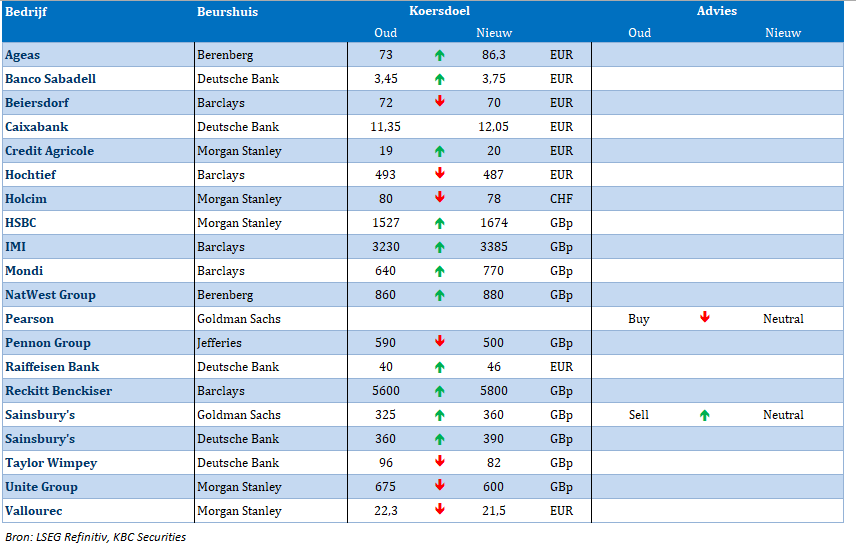Click the Mondi company name

[24, 271]
